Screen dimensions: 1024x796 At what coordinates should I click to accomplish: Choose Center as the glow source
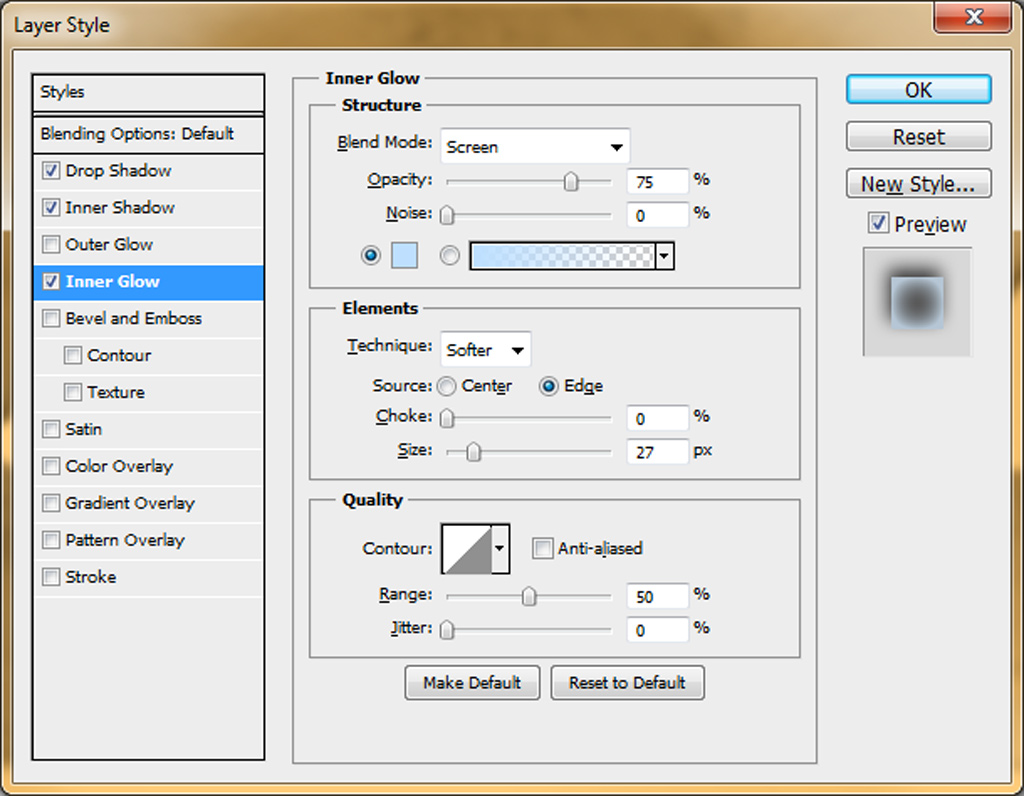pyautogui.click(x=447, y=387)
